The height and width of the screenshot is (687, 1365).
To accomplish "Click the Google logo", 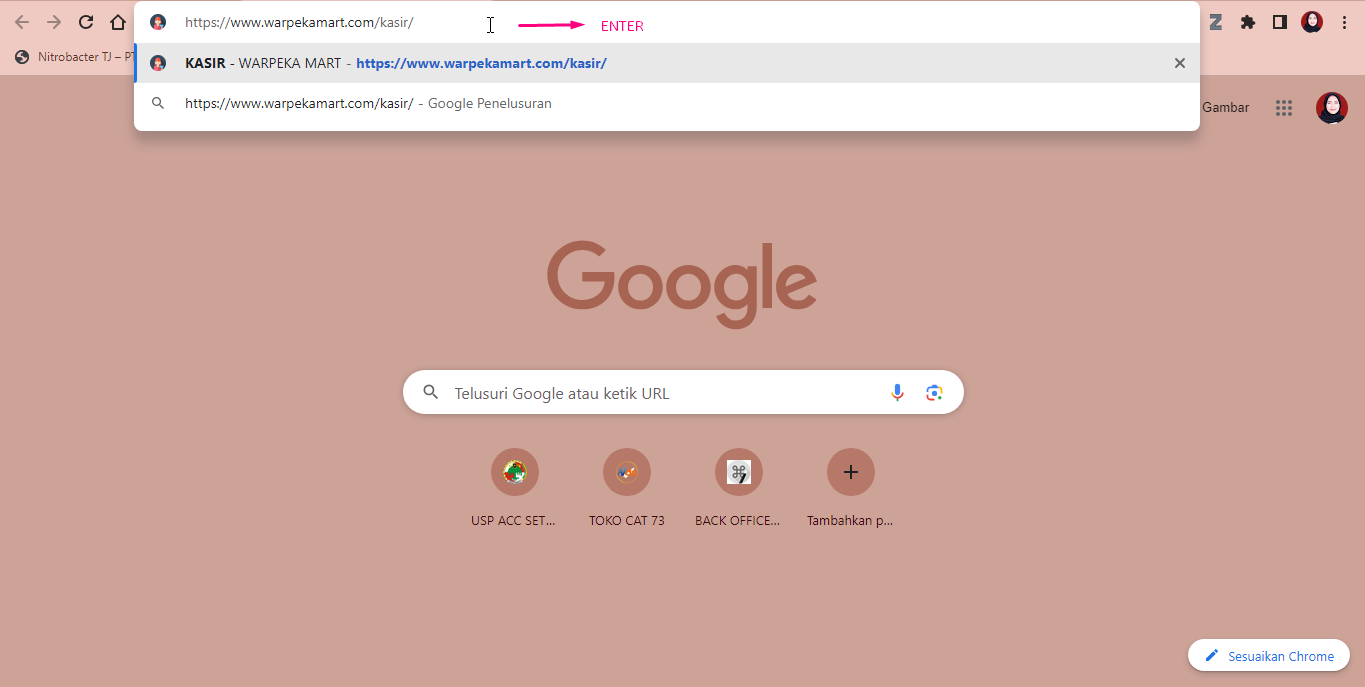I will pos(682,285).
